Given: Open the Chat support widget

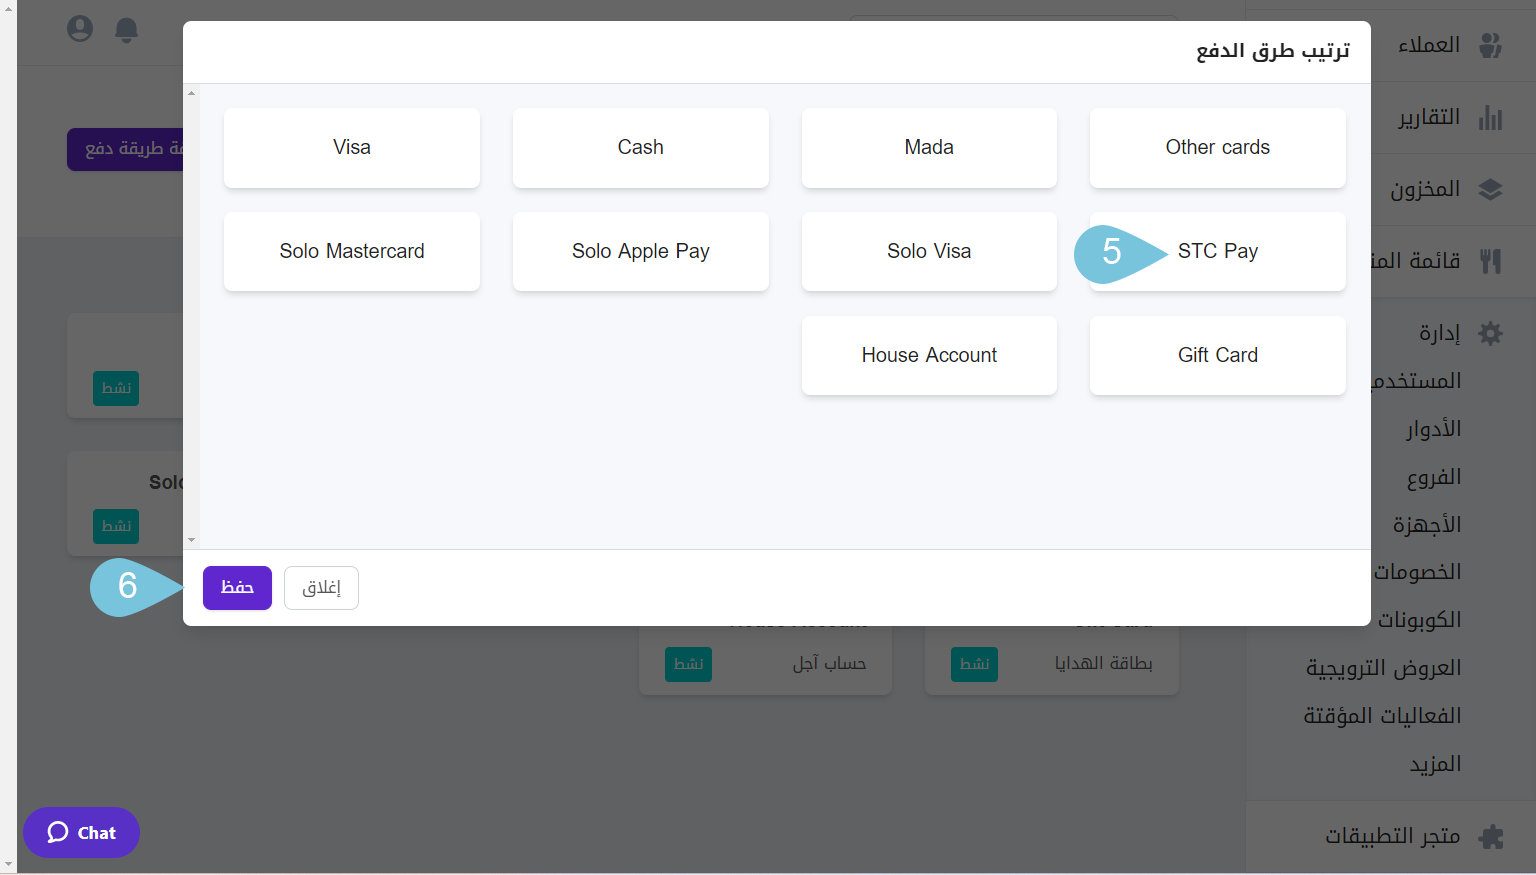Looking at the screenshot, I should click(x=81, y=832).
